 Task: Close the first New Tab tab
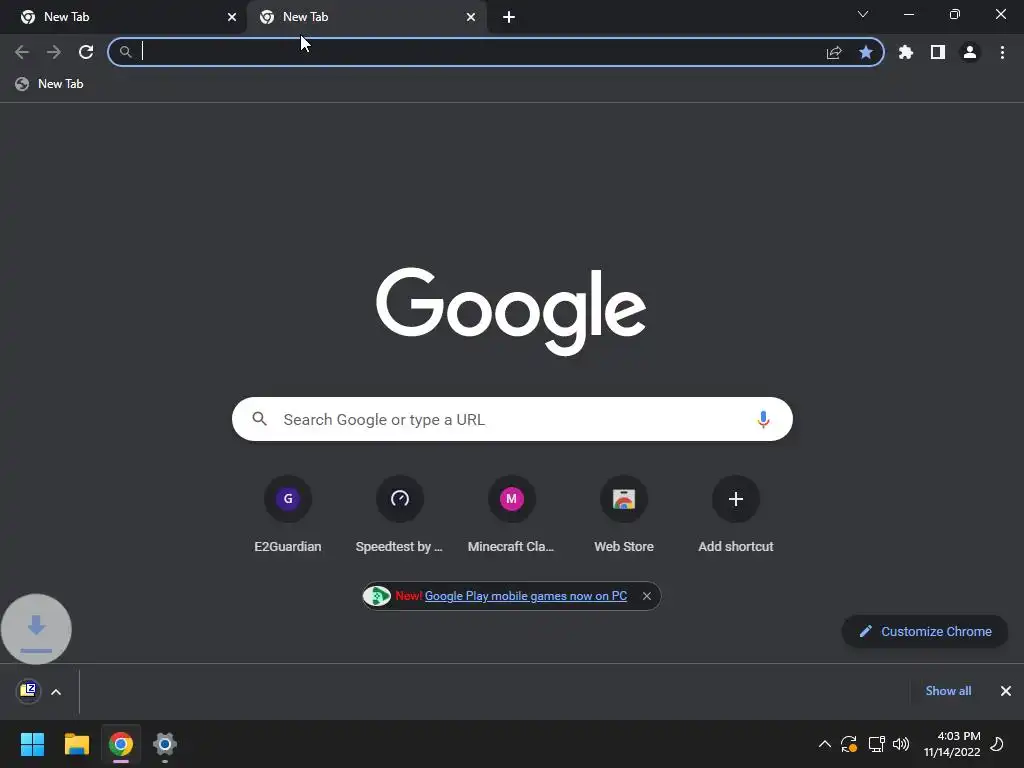click(x=232, y=17)
